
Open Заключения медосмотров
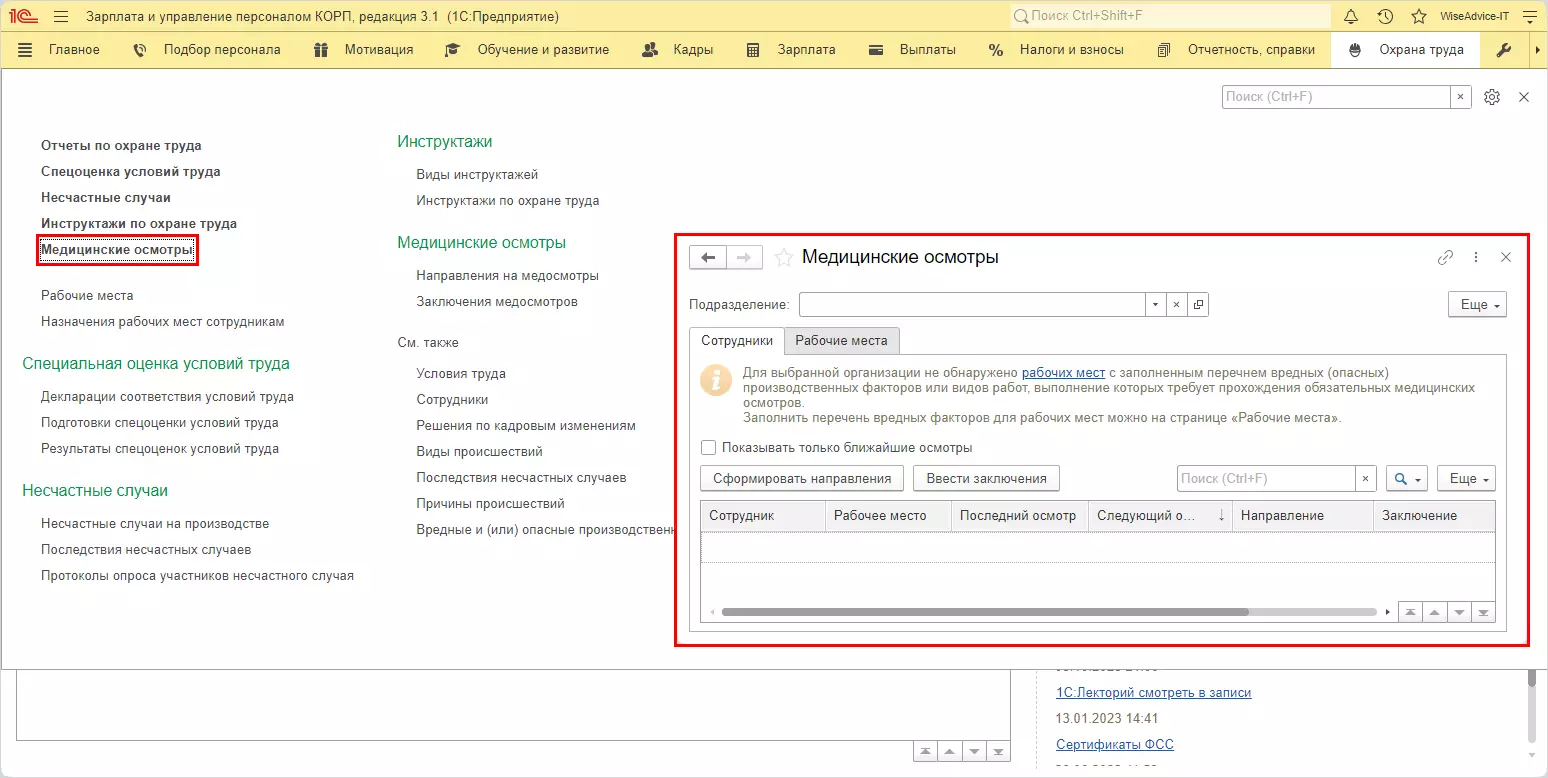pyautogui.click(x=497, y=302)
